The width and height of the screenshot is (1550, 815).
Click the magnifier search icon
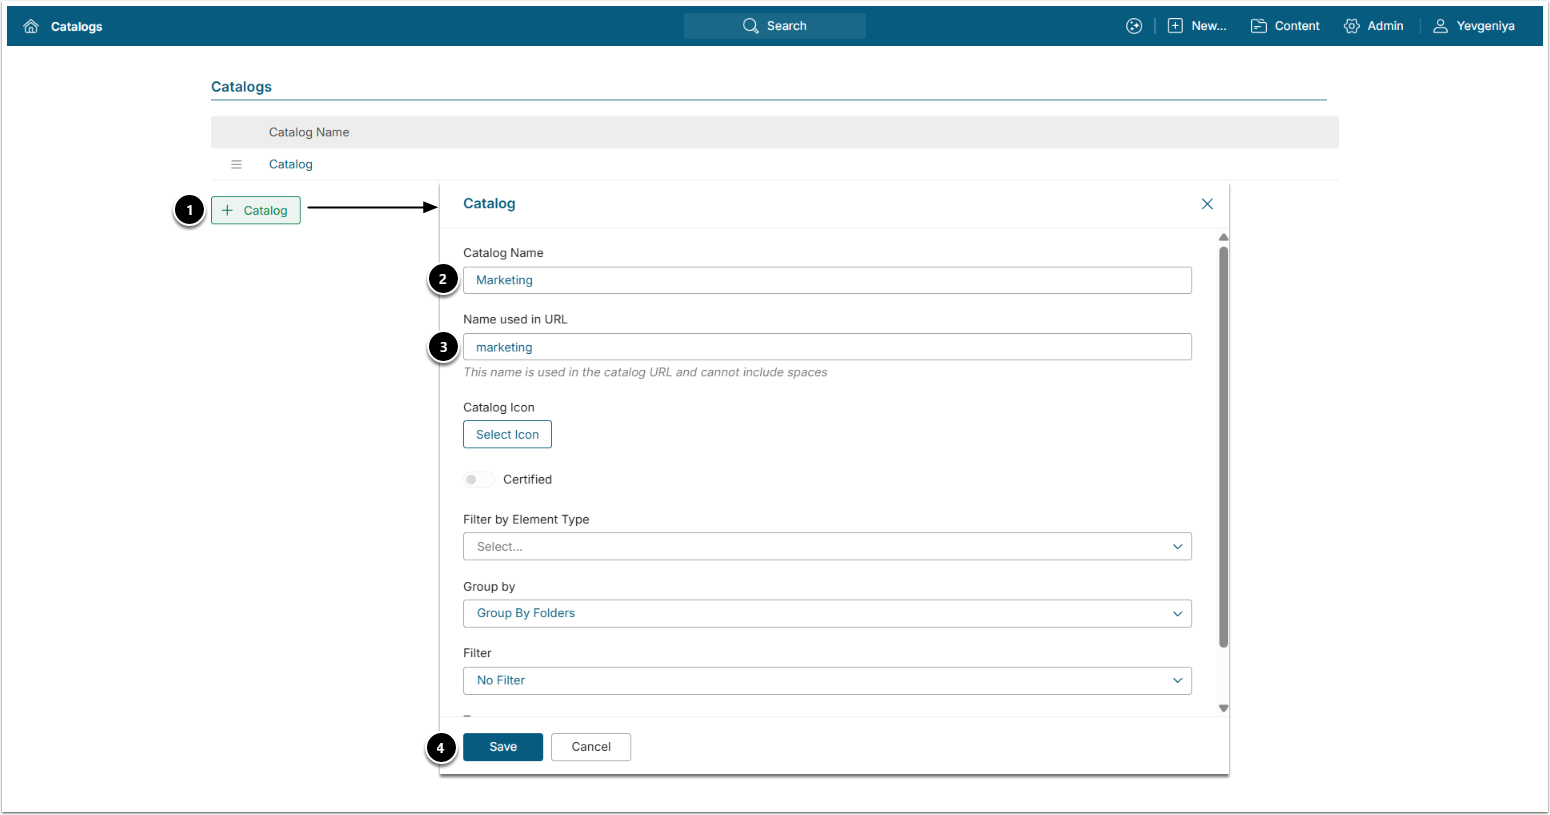pyautogui.click(x=751, y=26)
